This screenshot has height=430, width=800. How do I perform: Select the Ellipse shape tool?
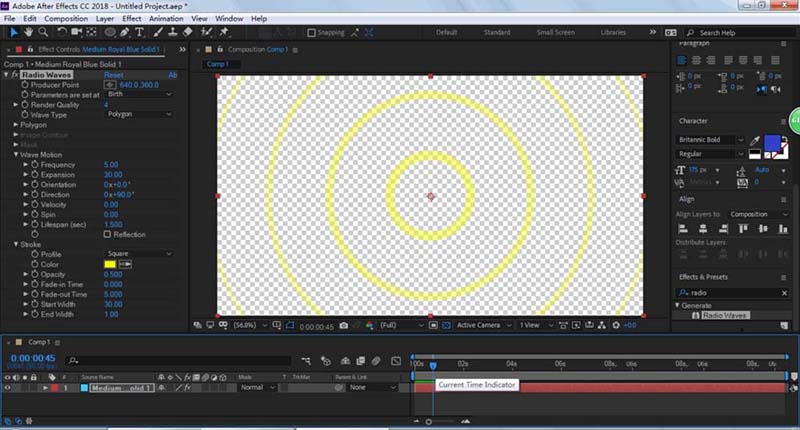109,32
